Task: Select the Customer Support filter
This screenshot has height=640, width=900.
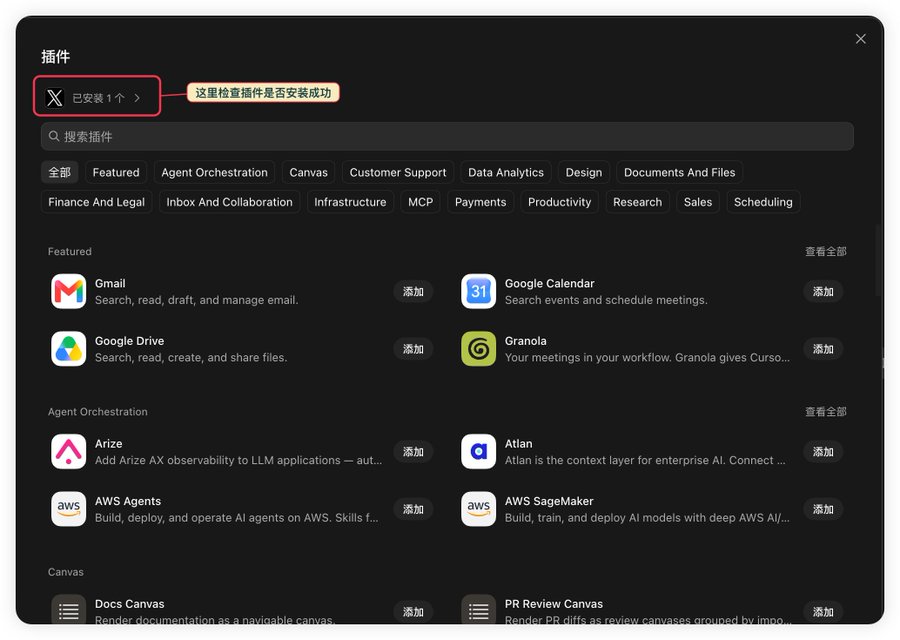Action: pyautogui.click(x=398, y=172)
